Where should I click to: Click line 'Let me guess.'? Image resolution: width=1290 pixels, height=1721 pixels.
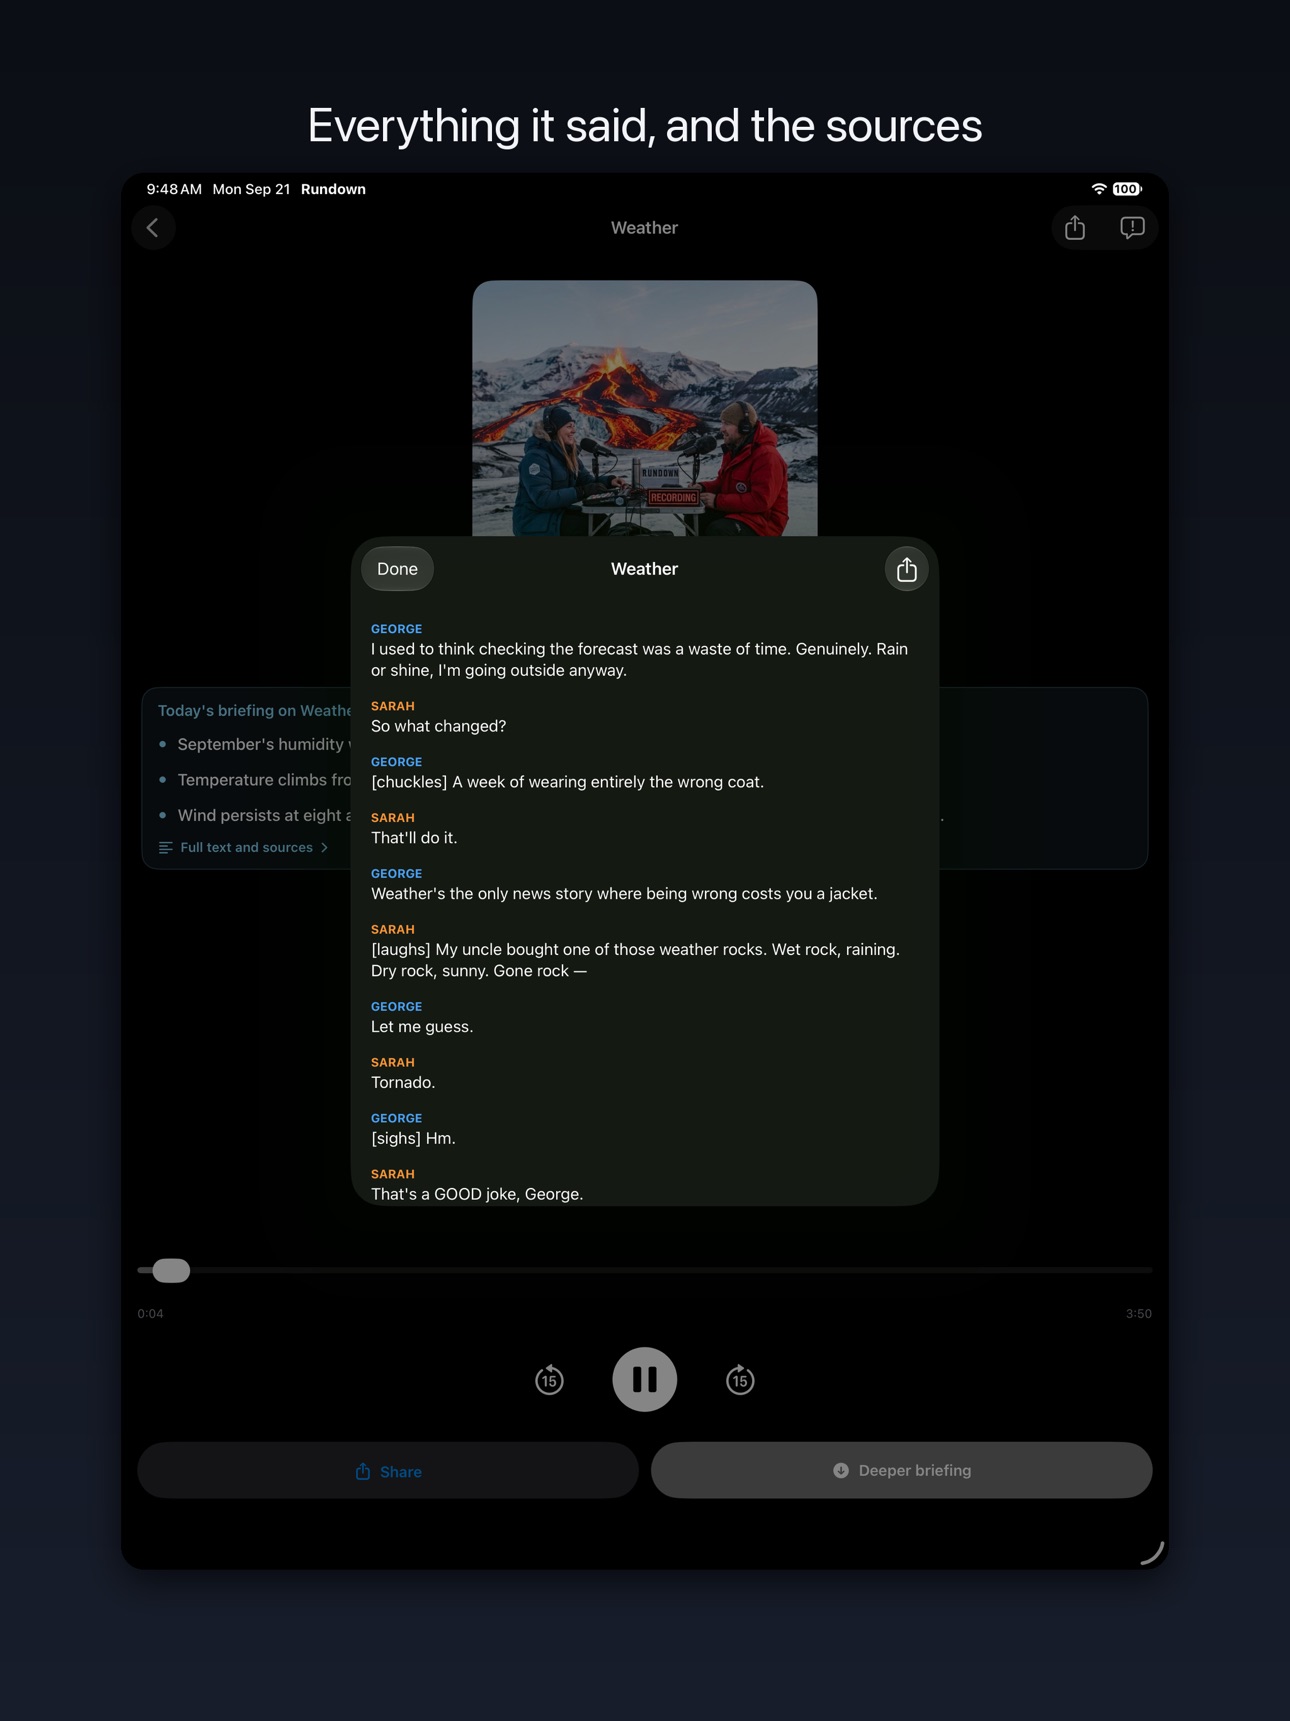(x=422, y=1027)
